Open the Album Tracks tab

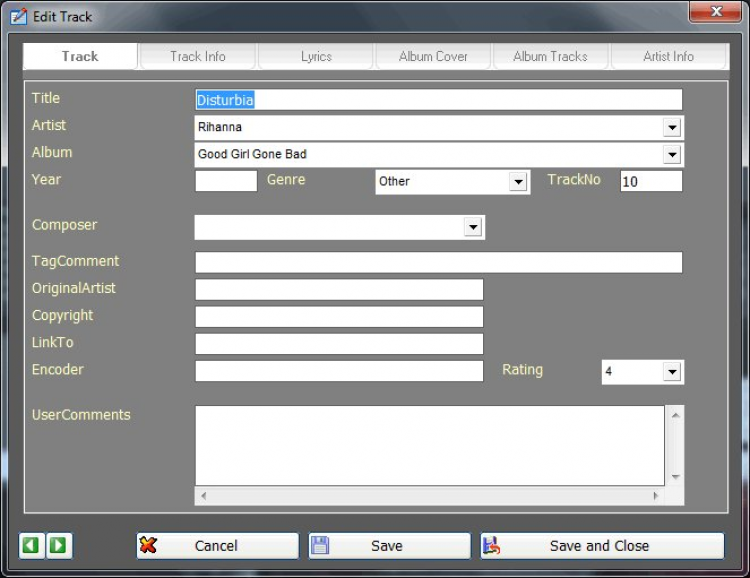pos(551,56)
